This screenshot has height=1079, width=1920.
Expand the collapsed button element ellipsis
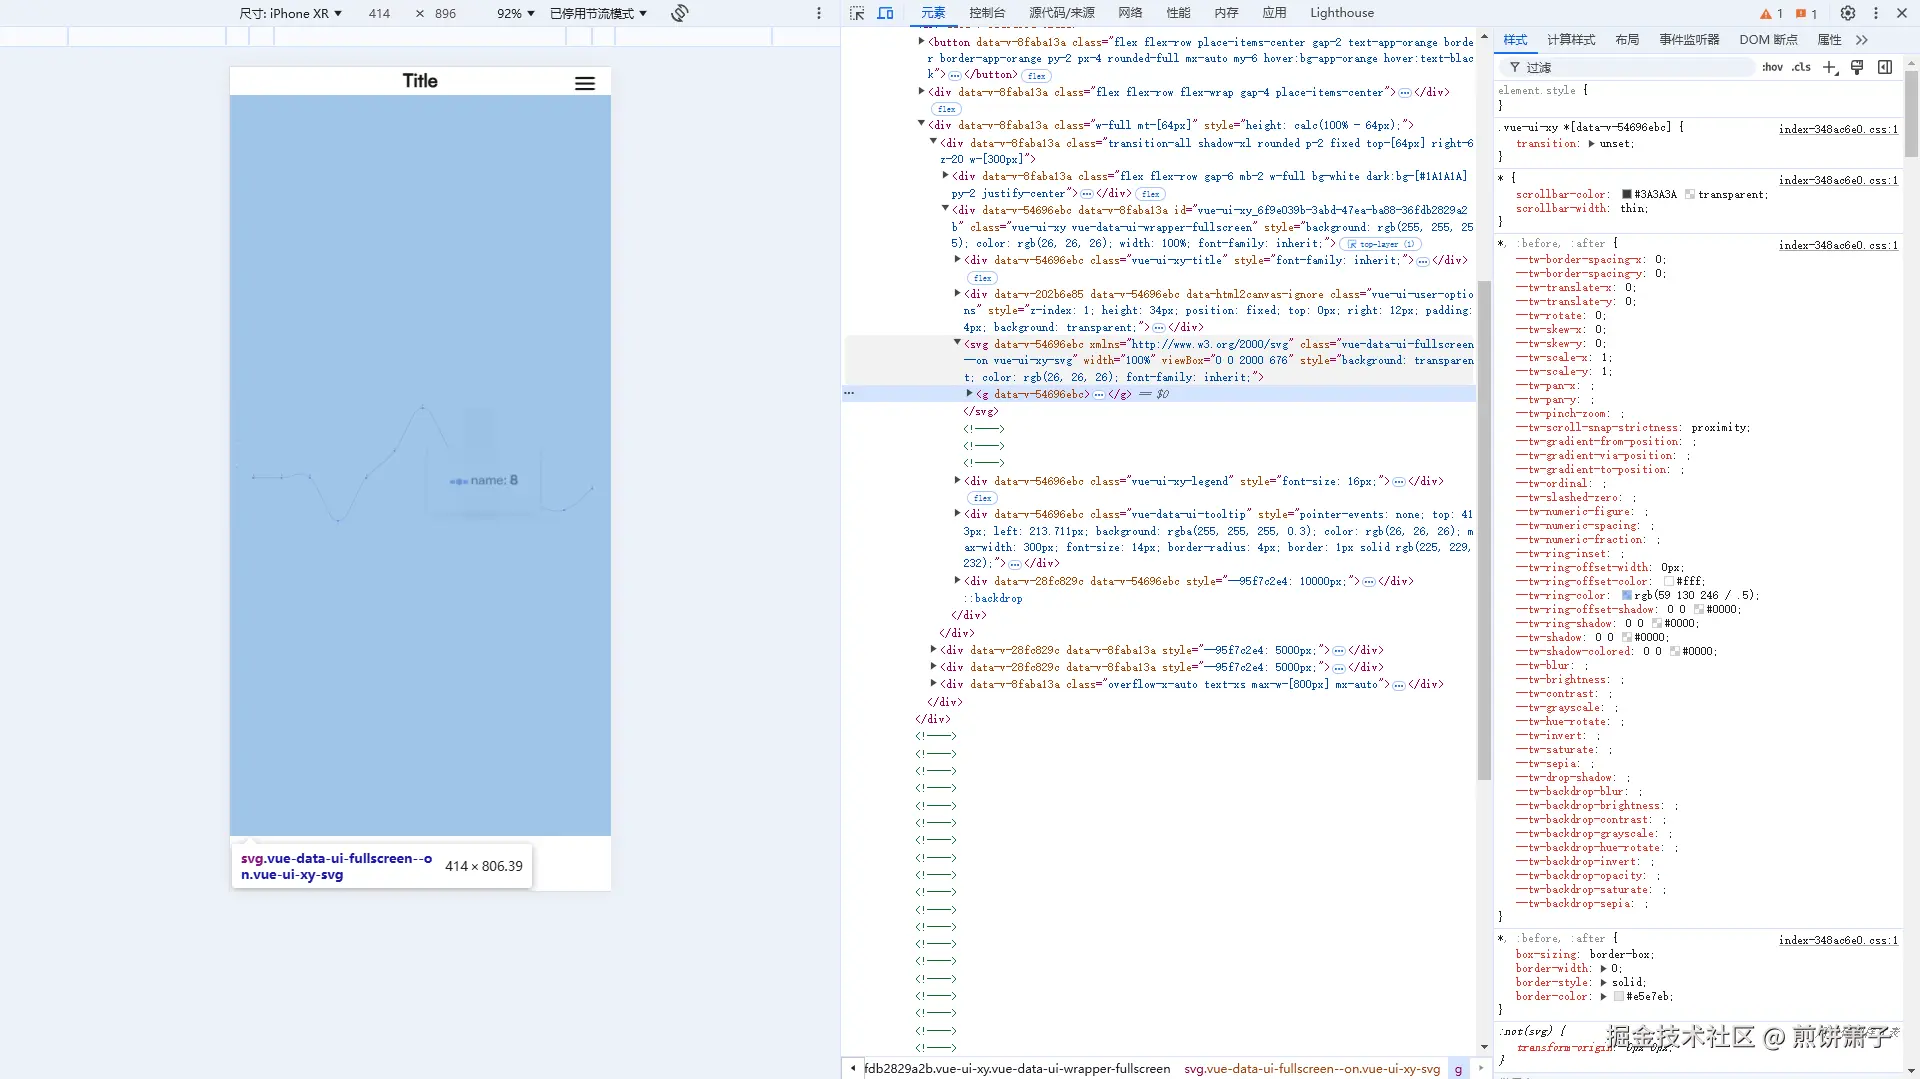(955, 75)
